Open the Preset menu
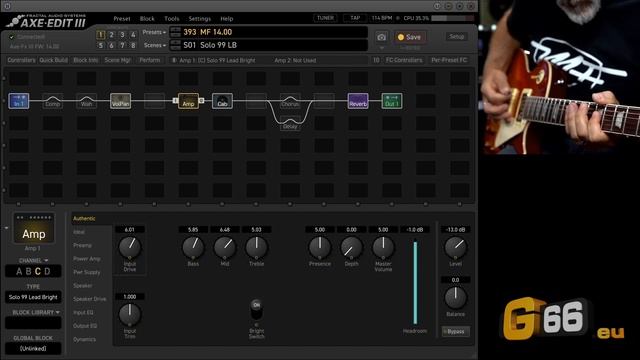640x360 pixels. pos(122,19)
